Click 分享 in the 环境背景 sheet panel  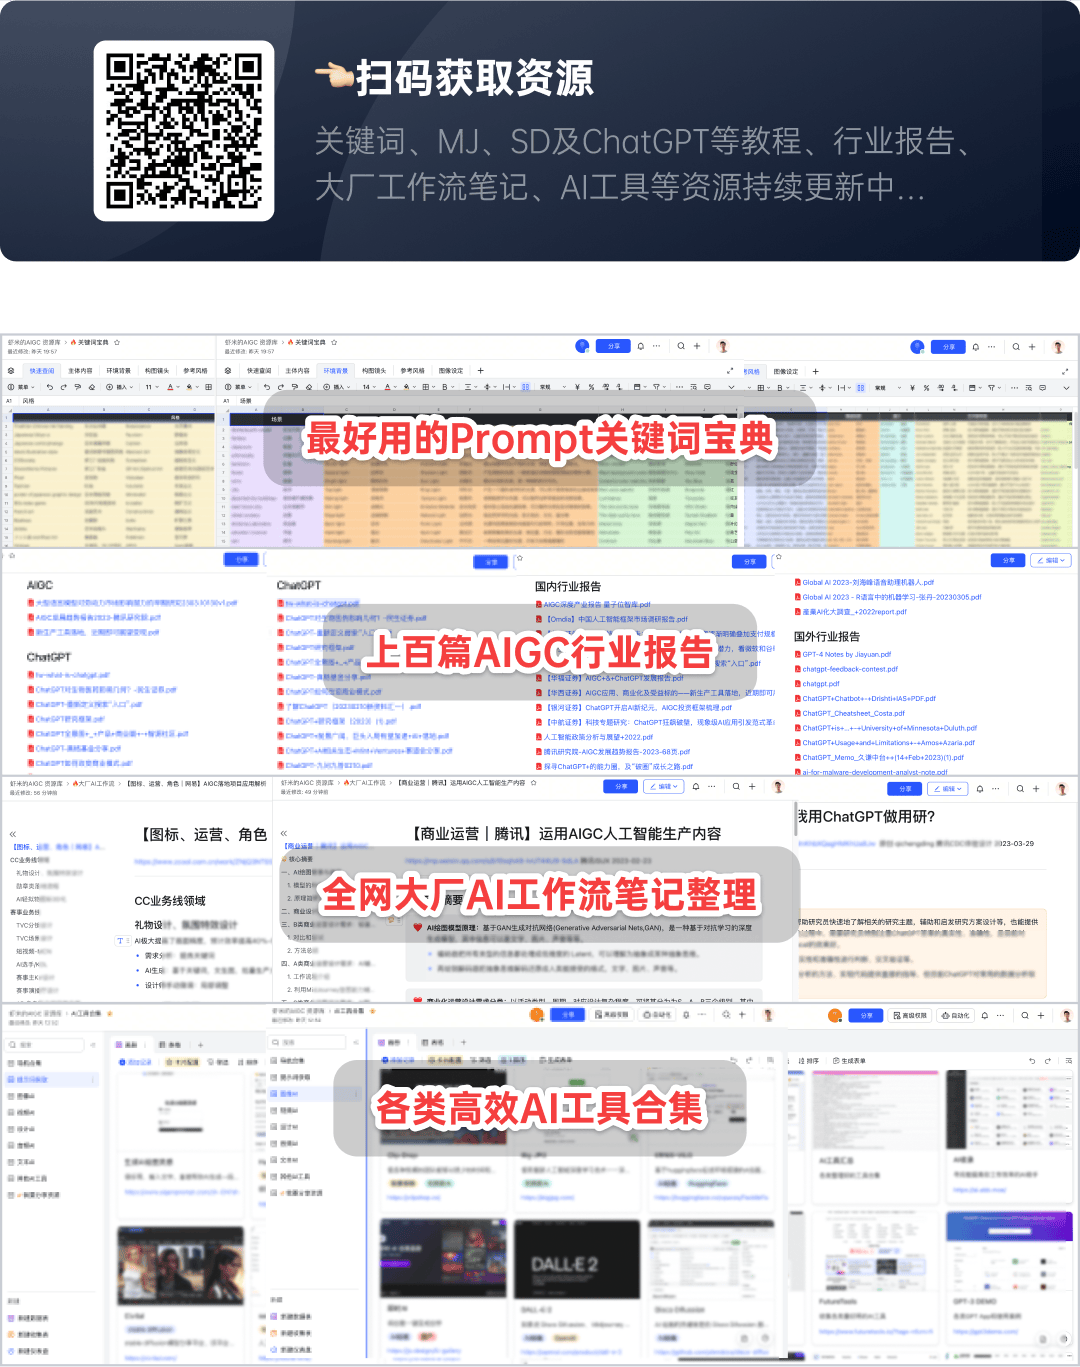[x=613, y=346]
